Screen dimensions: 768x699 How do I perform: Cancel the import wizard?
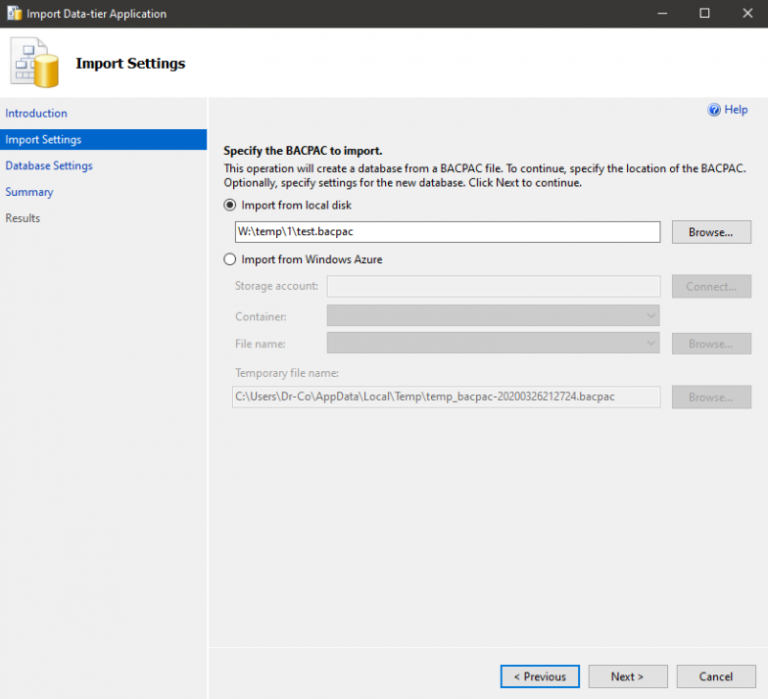pos(716,676)
